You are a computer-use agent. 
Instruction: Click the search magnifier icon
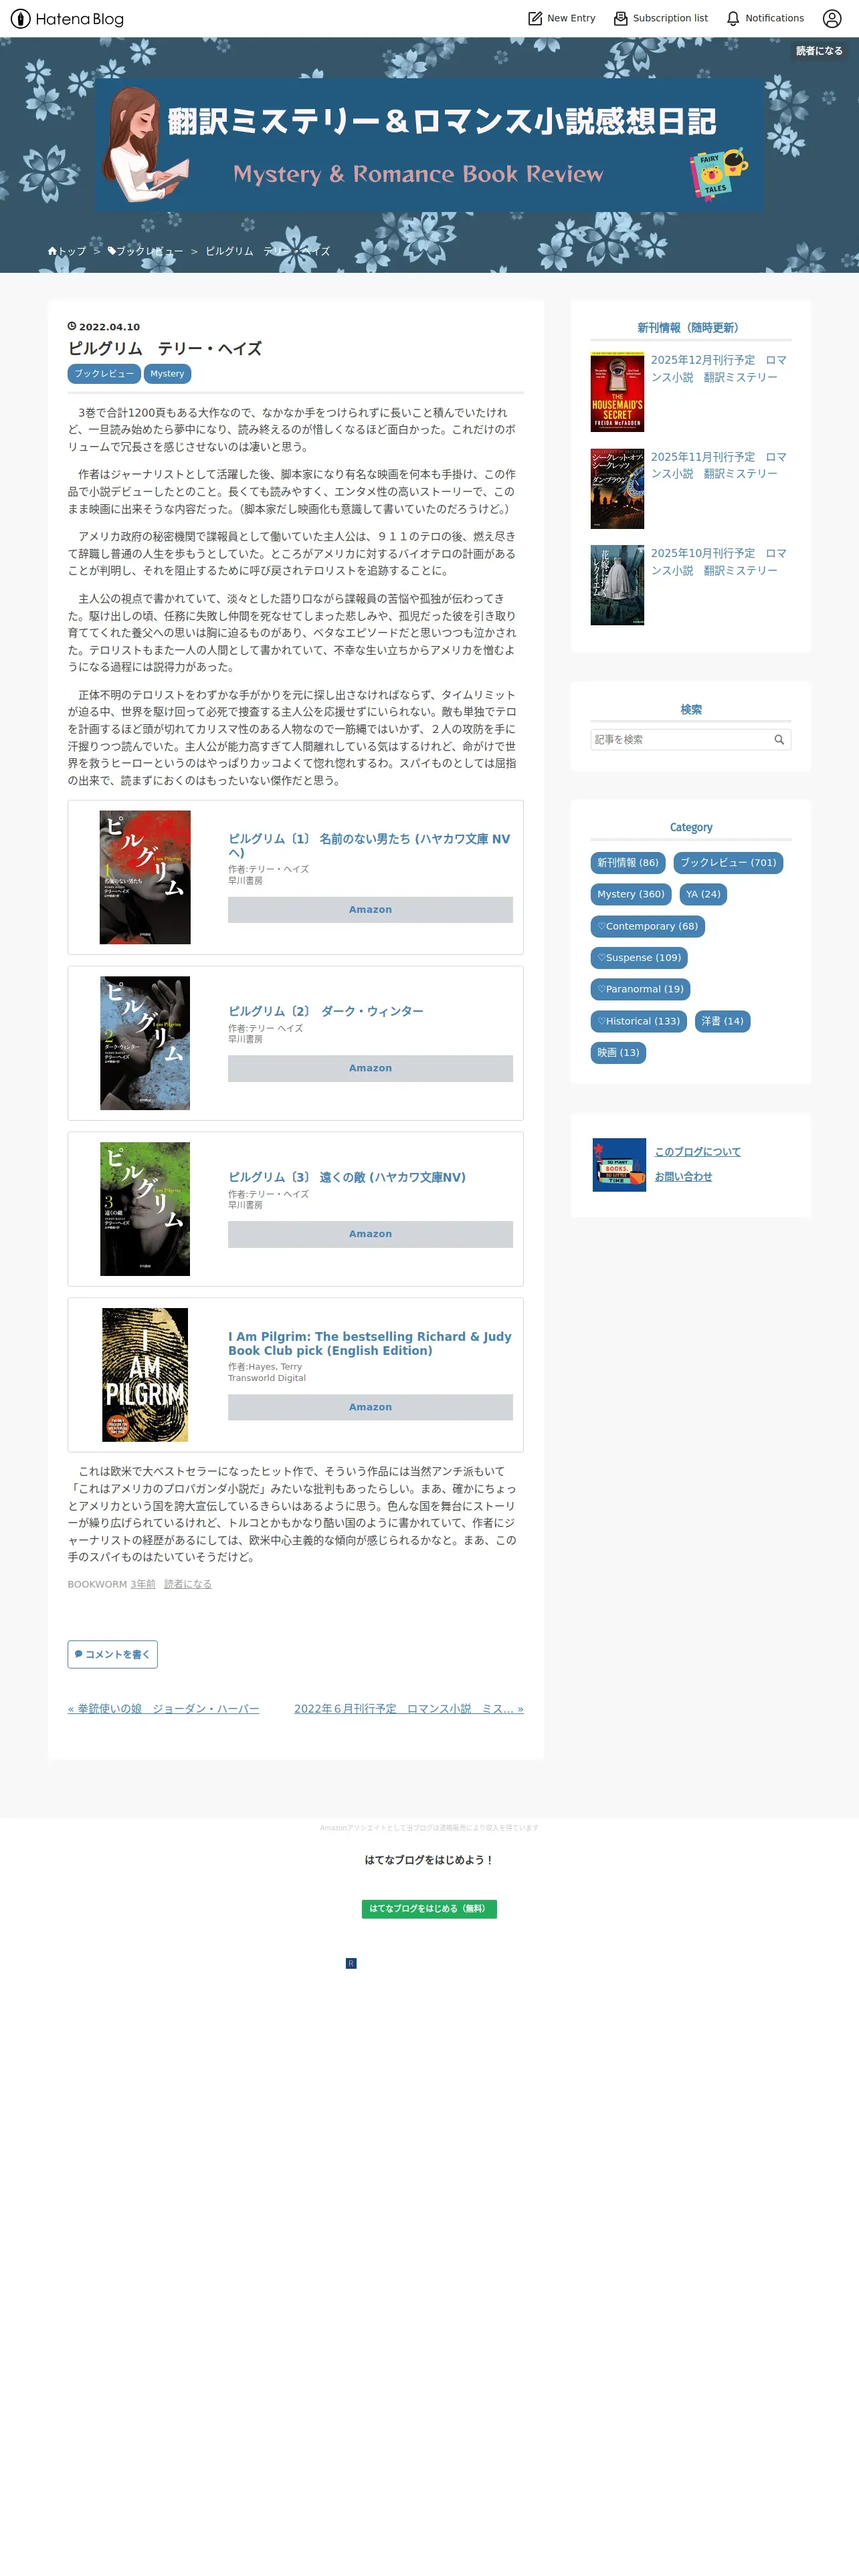[x=779, y=740]
